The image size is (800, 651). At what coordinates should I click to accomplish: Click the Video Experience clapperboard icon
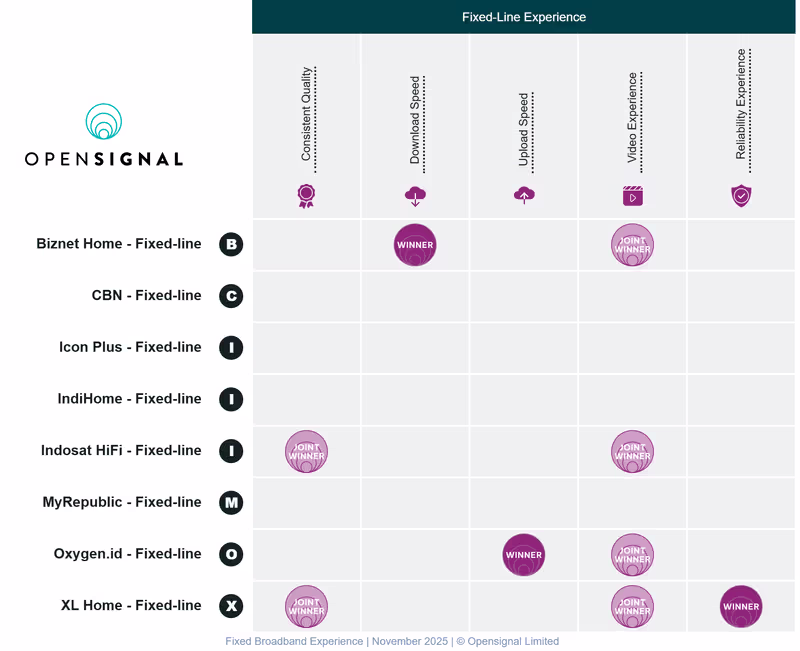[x=632, y=196]
